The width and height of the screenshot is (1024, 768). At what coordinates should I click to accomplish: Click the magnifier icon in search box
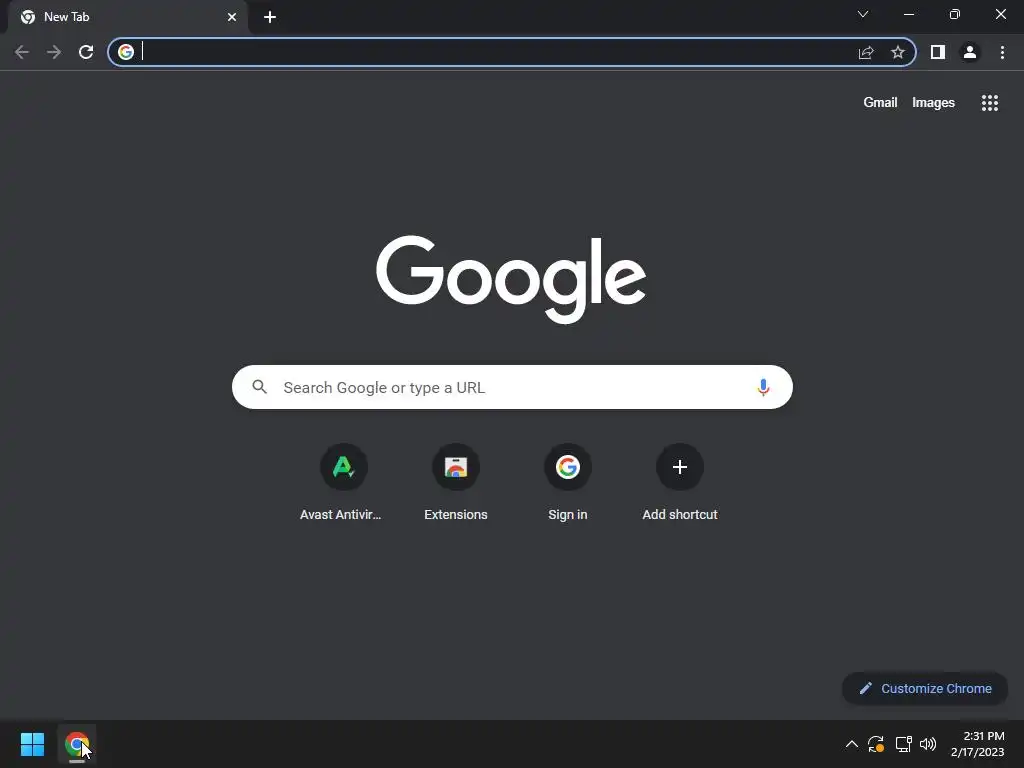pos(260,387)
